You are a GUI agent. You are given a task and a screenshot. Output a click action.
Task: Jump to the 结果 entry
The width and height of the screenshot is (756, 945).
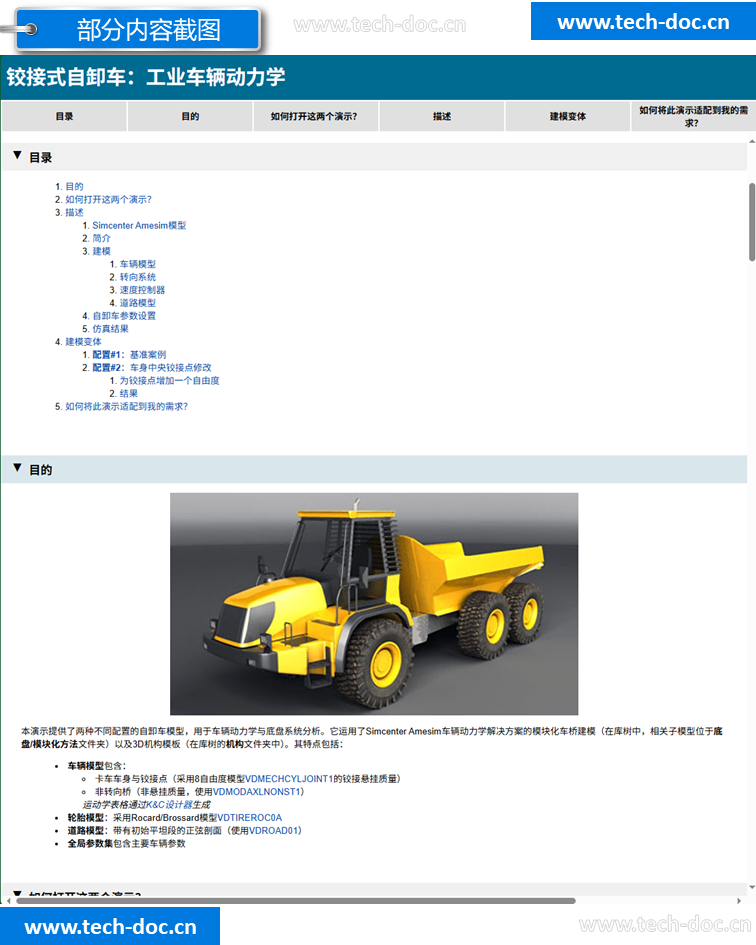click(128, 394)
